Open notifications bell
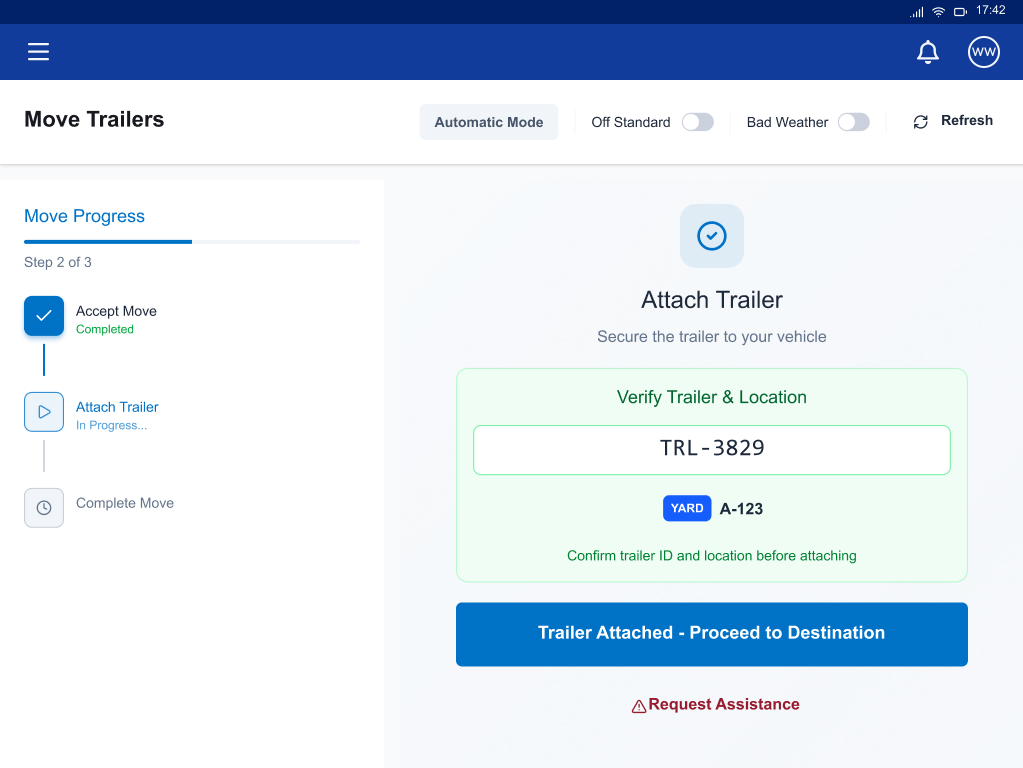The height and width of the screenshot is (768, 1023). [927, 52]
